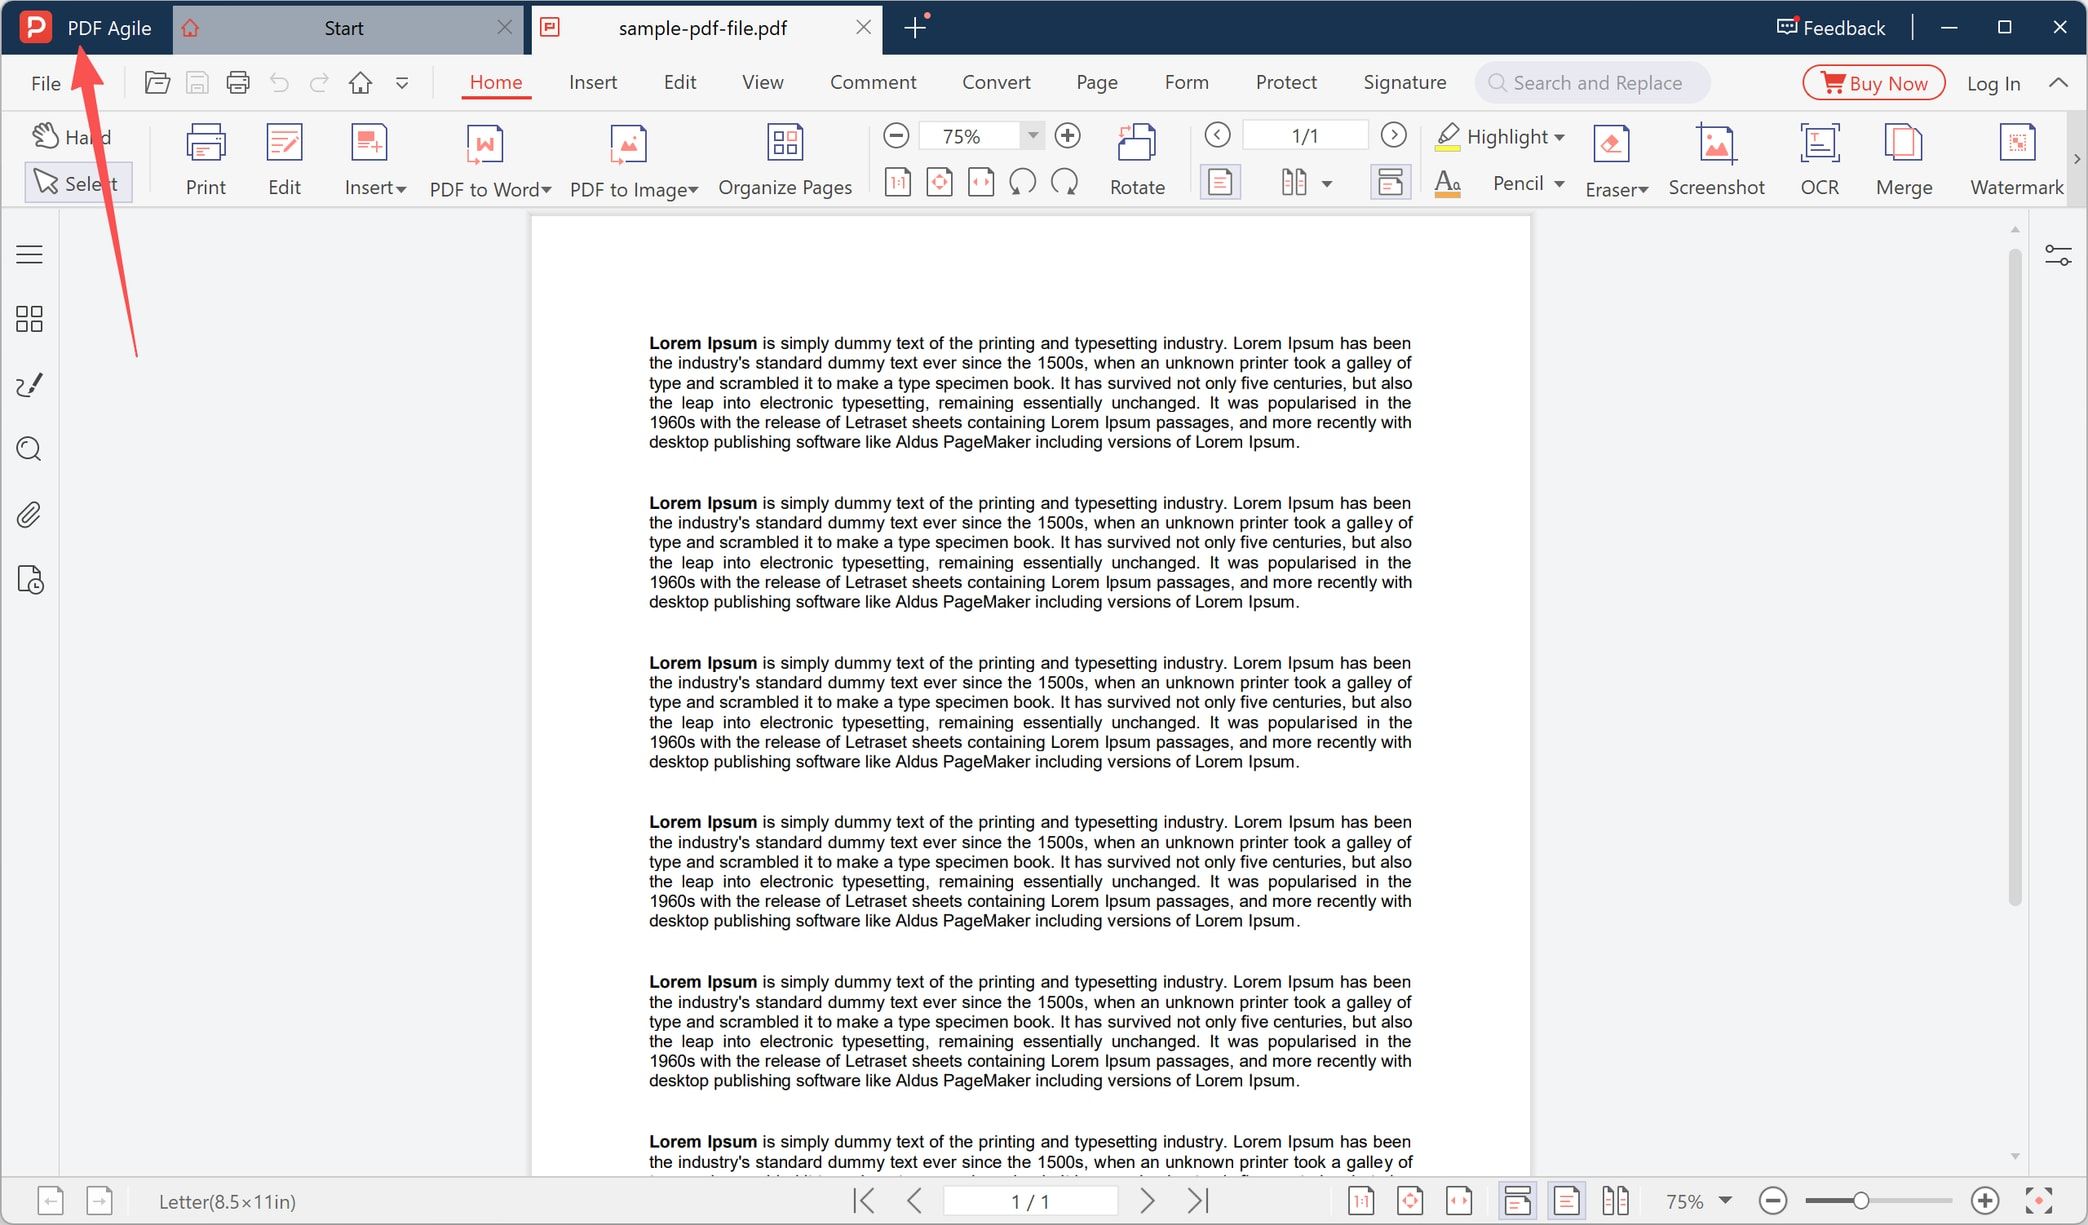The image size is (2088, 1225).
Task: Expand the Pencil options dropdown
Action: pyautogui.click(x=1559, y=183)
